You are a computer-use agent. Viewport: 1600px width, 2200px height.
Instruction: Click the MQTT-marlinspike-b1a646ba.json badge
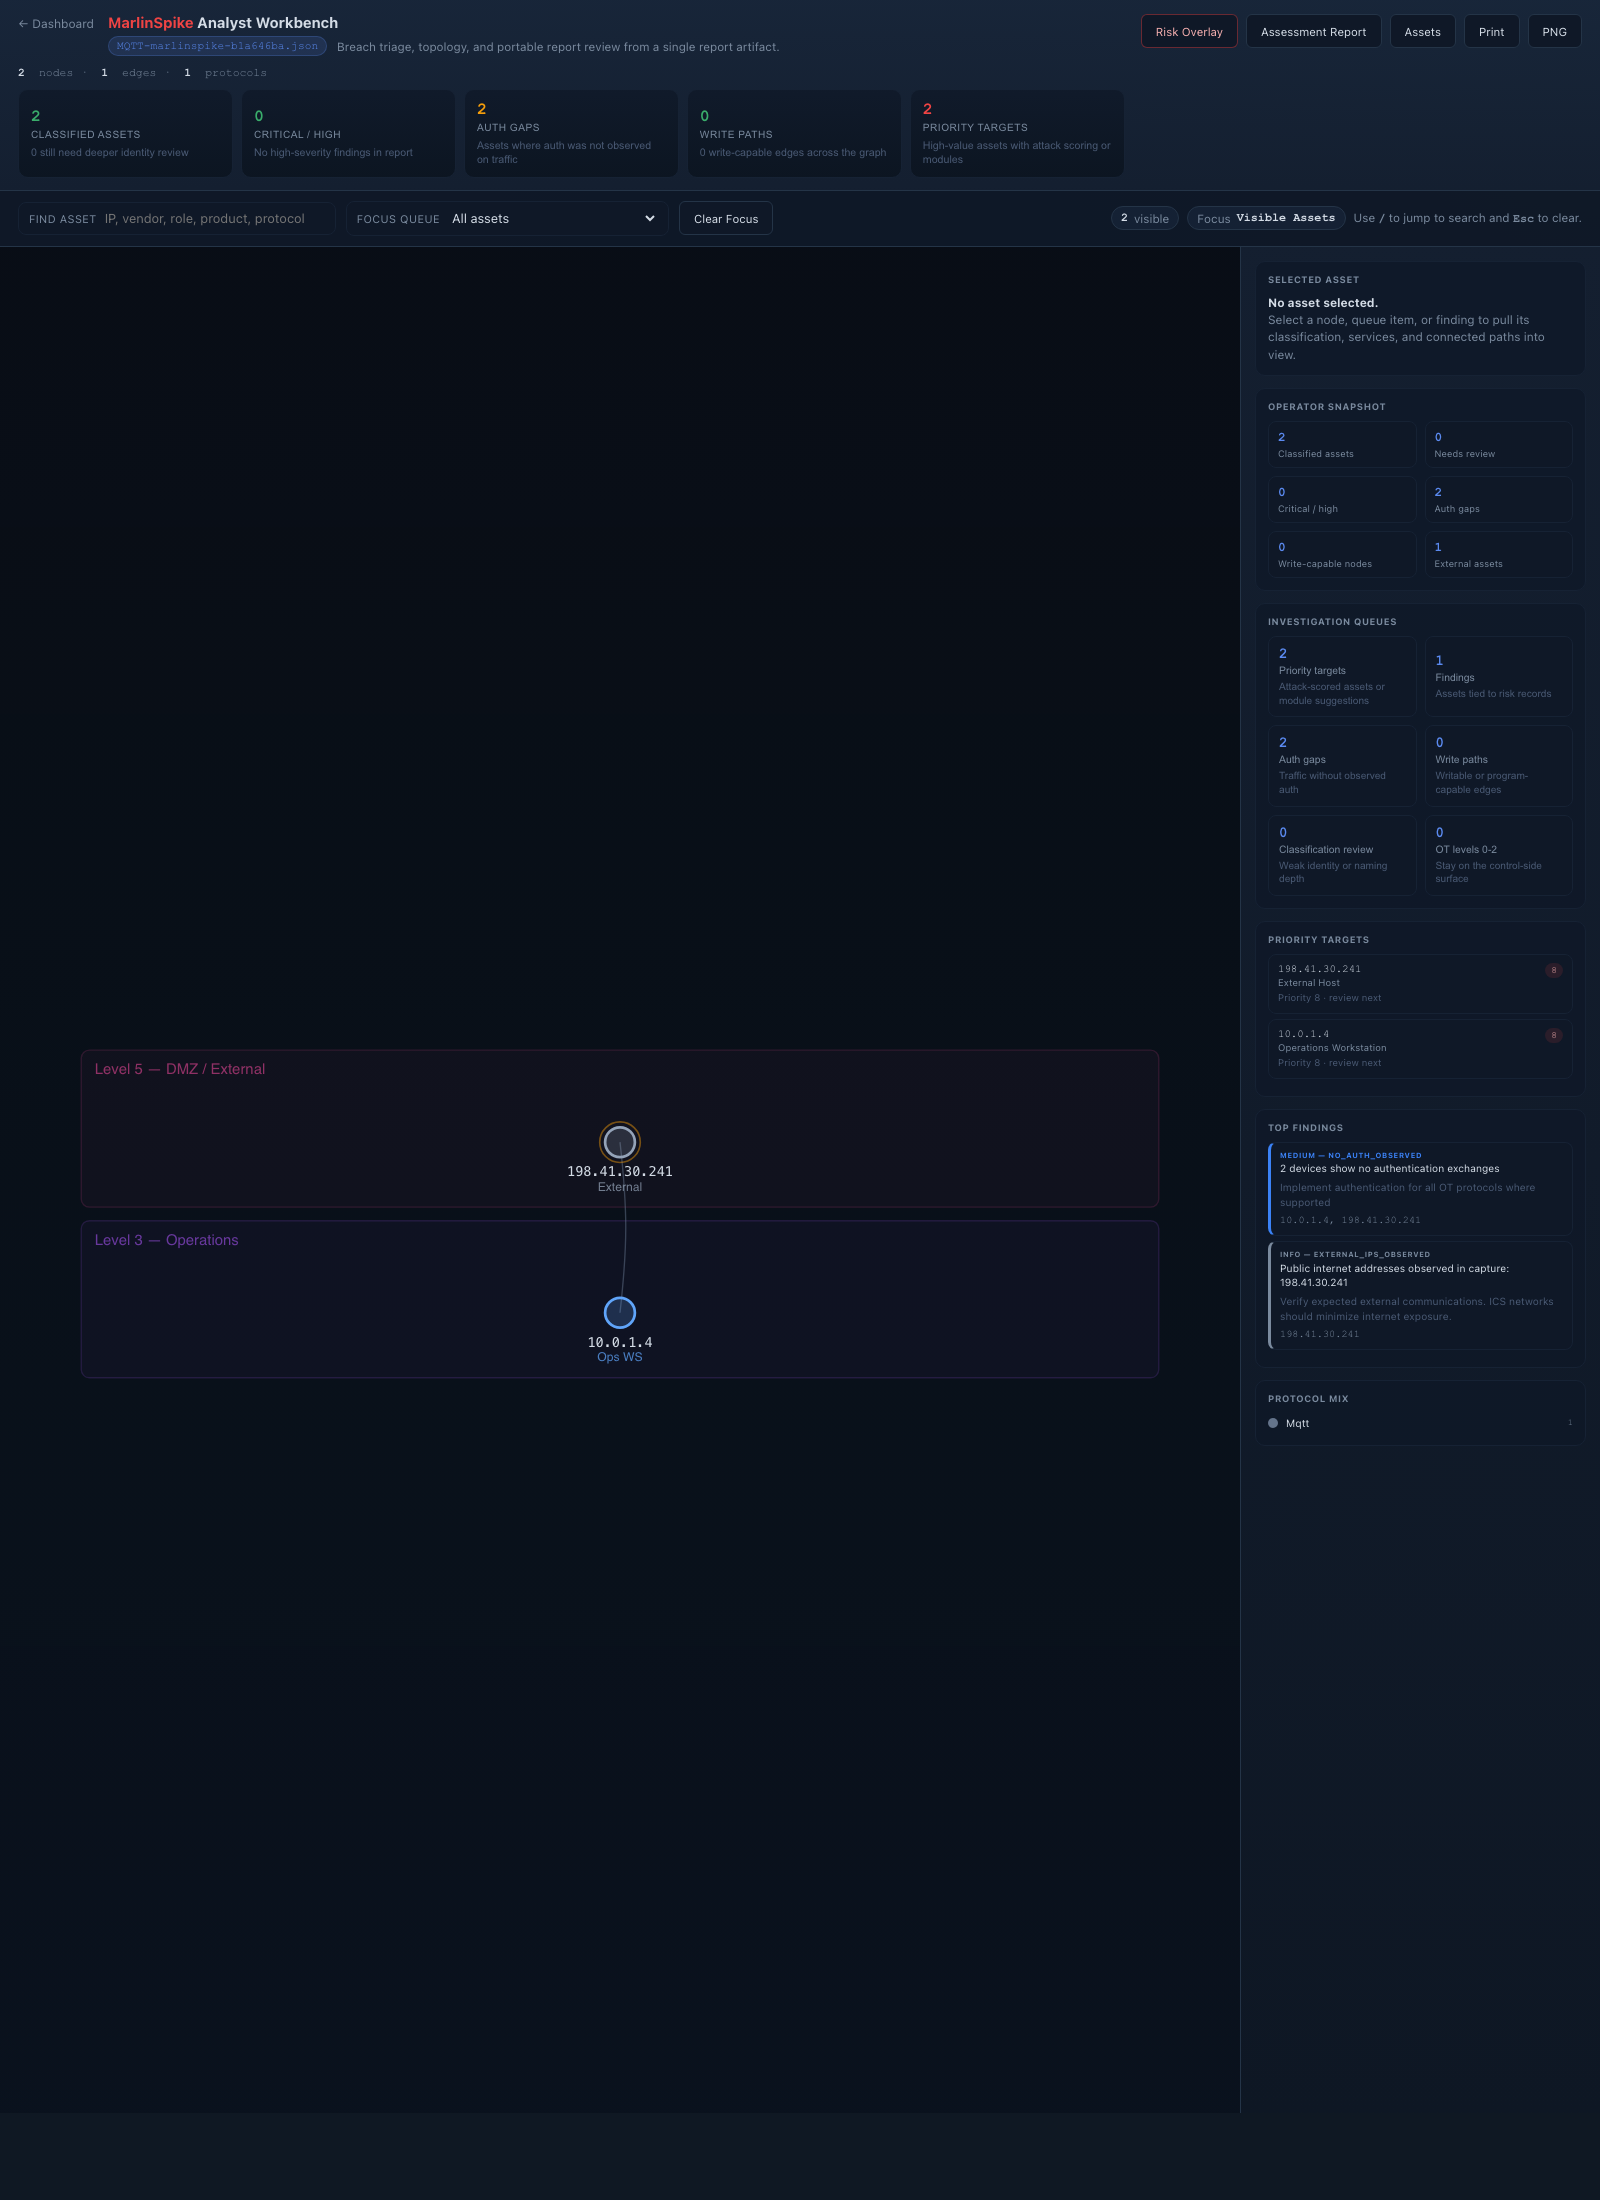point(215,46)
